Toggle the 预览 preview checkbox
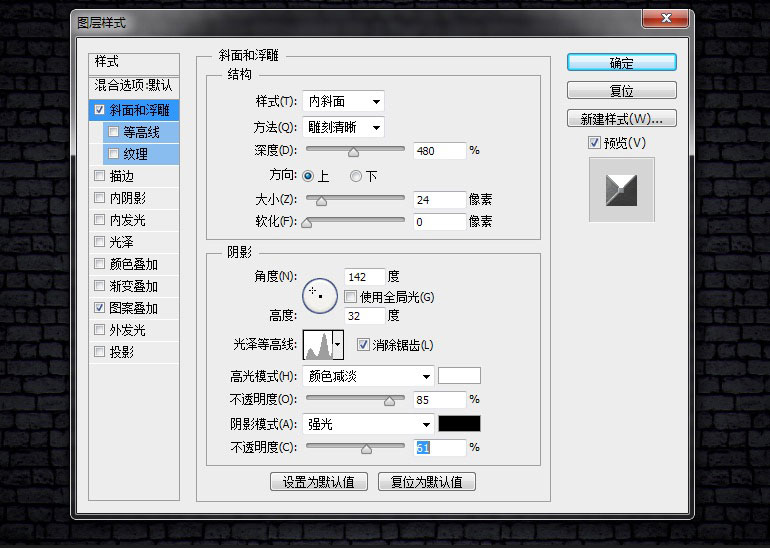The width and height of the screenshot is (770, 548). [594, 143]
